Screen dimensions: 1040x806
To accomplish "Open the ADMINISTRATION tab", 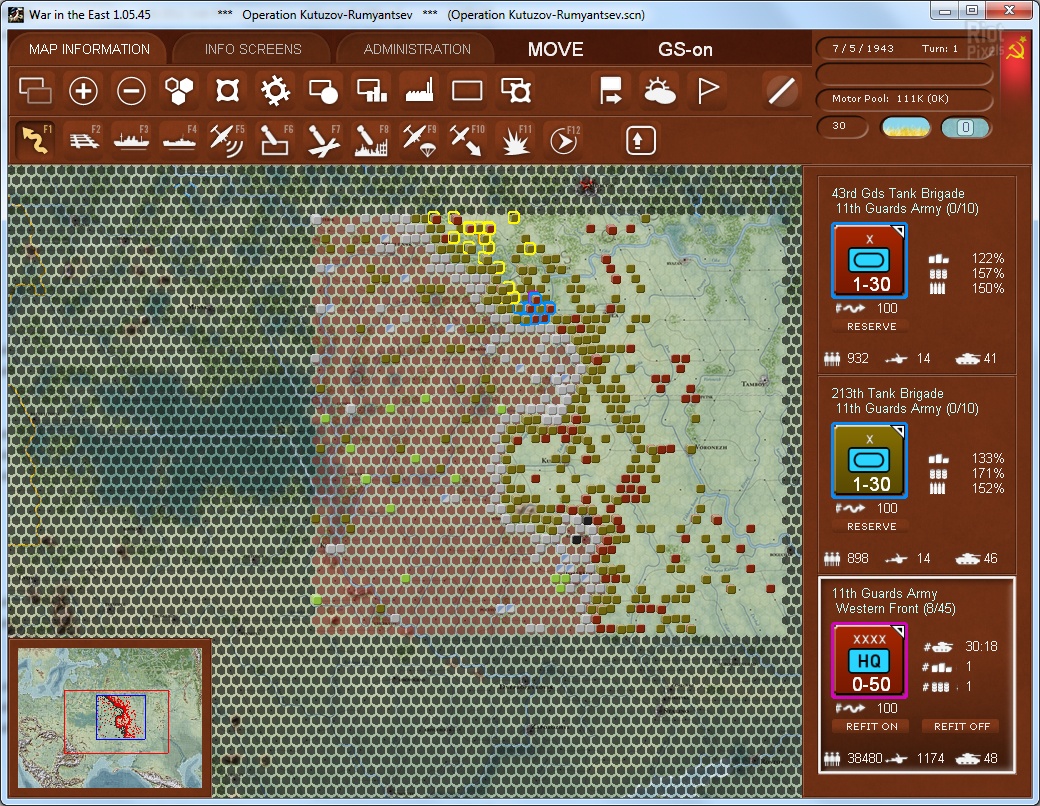I will click(417, 49).
